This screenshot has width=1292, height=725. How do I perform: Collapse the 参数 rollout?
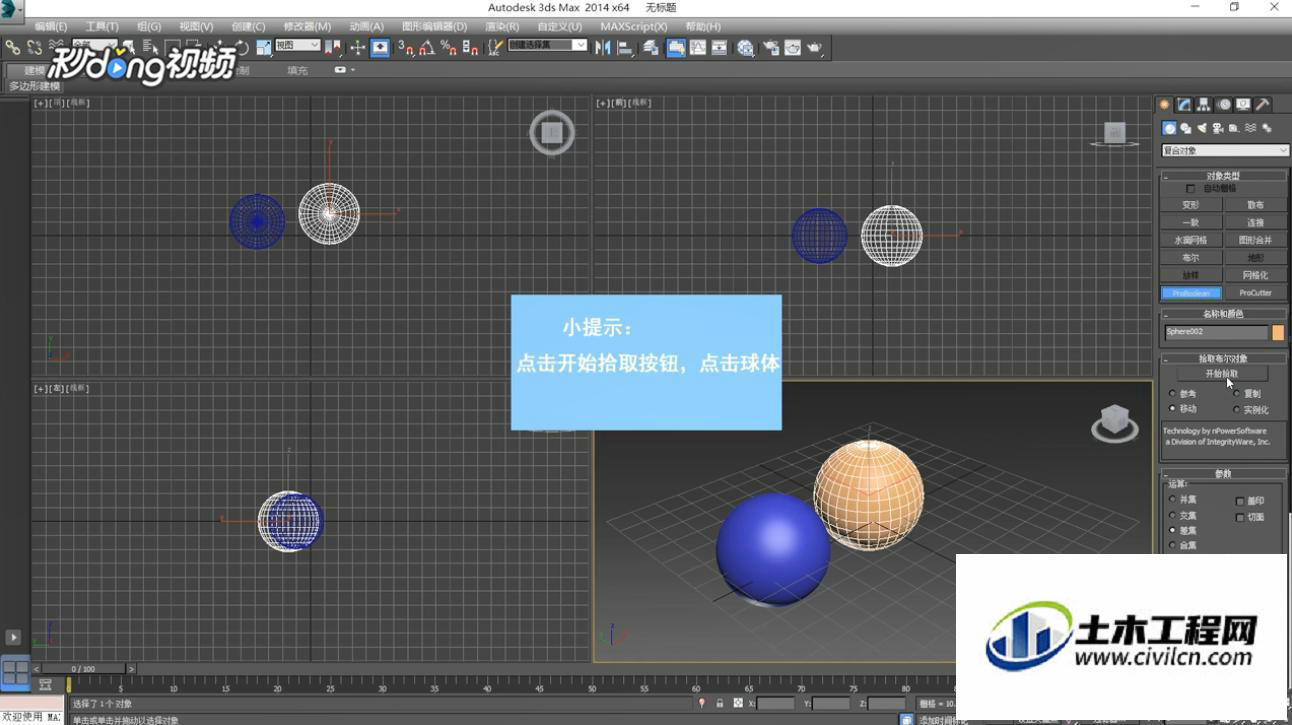coord(1222,474)
